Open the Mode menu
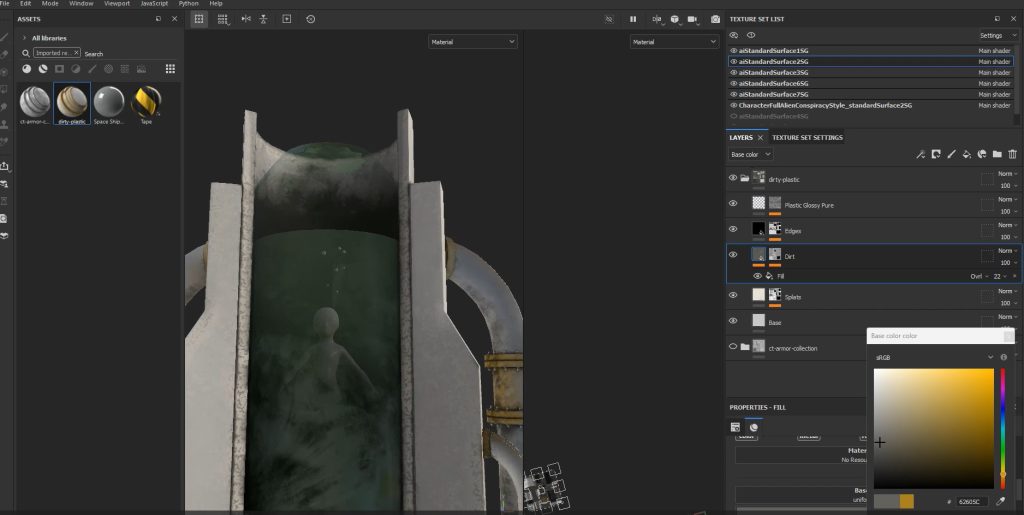1024x515 pixels. [x=50, y=3]
